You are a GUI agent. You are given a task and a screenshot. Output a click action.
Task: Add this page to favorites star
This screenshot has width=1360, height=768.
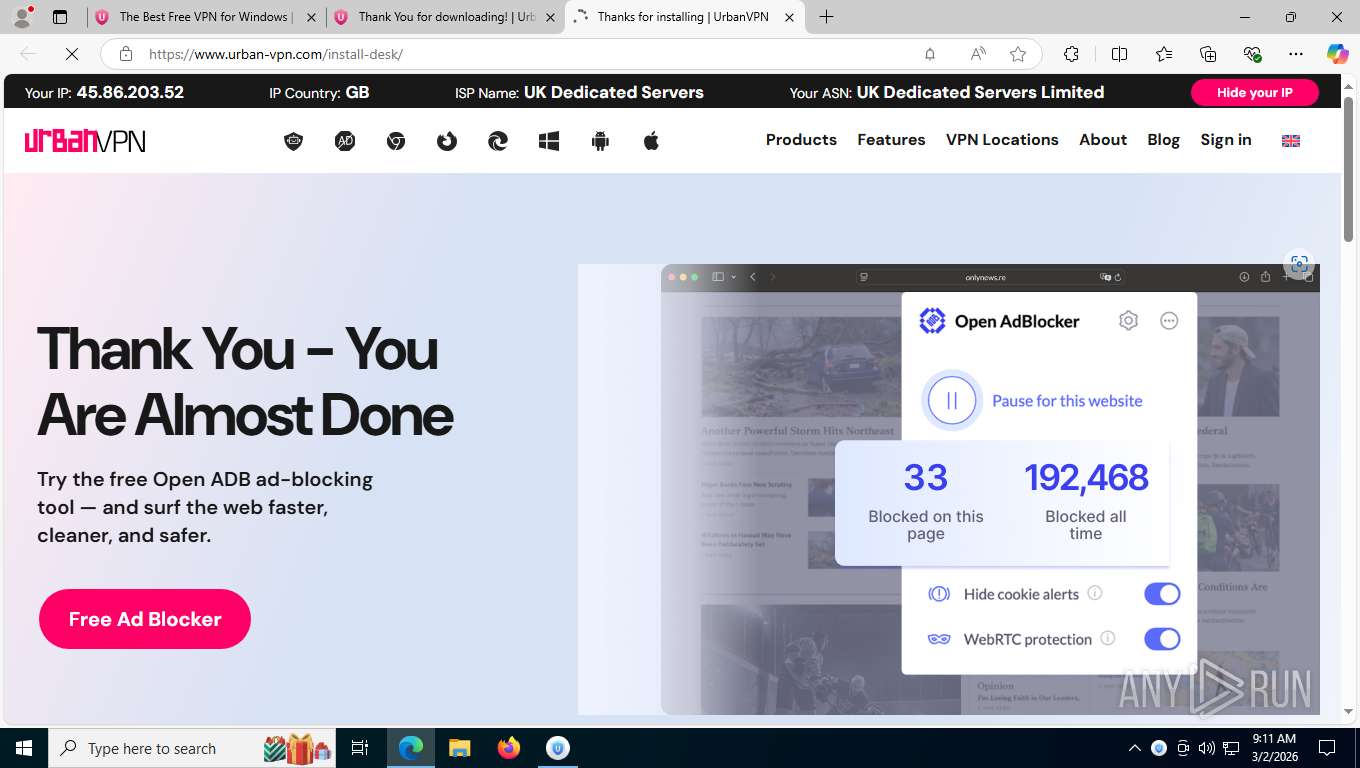[1018, 54]
